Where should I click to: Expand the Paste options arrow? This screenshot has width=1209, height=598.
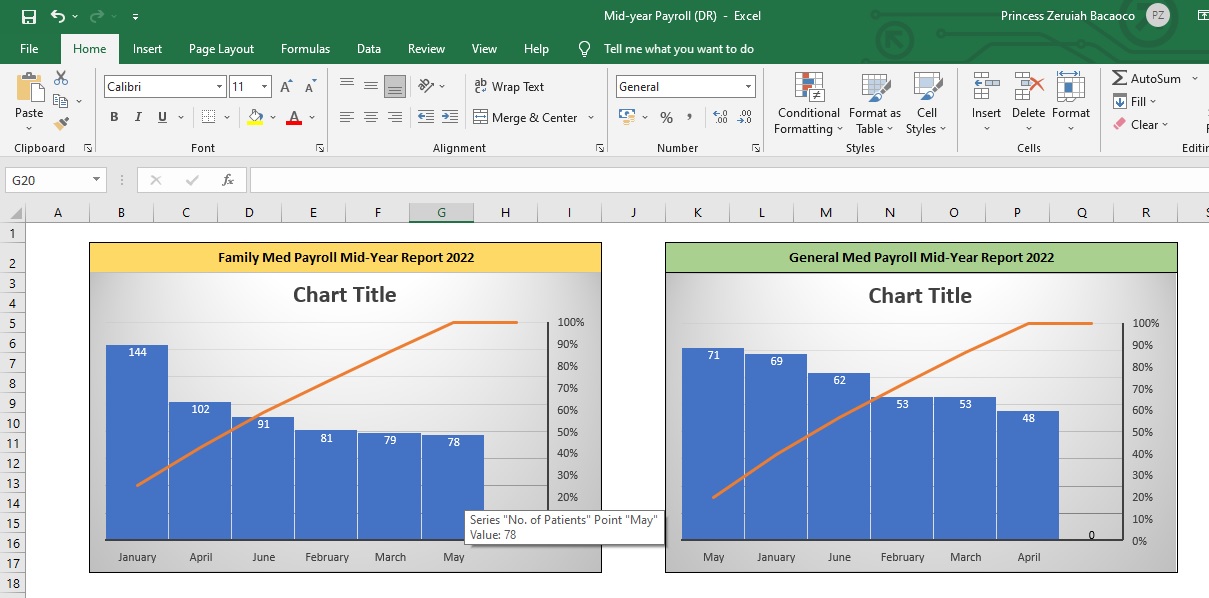point(29,127)
